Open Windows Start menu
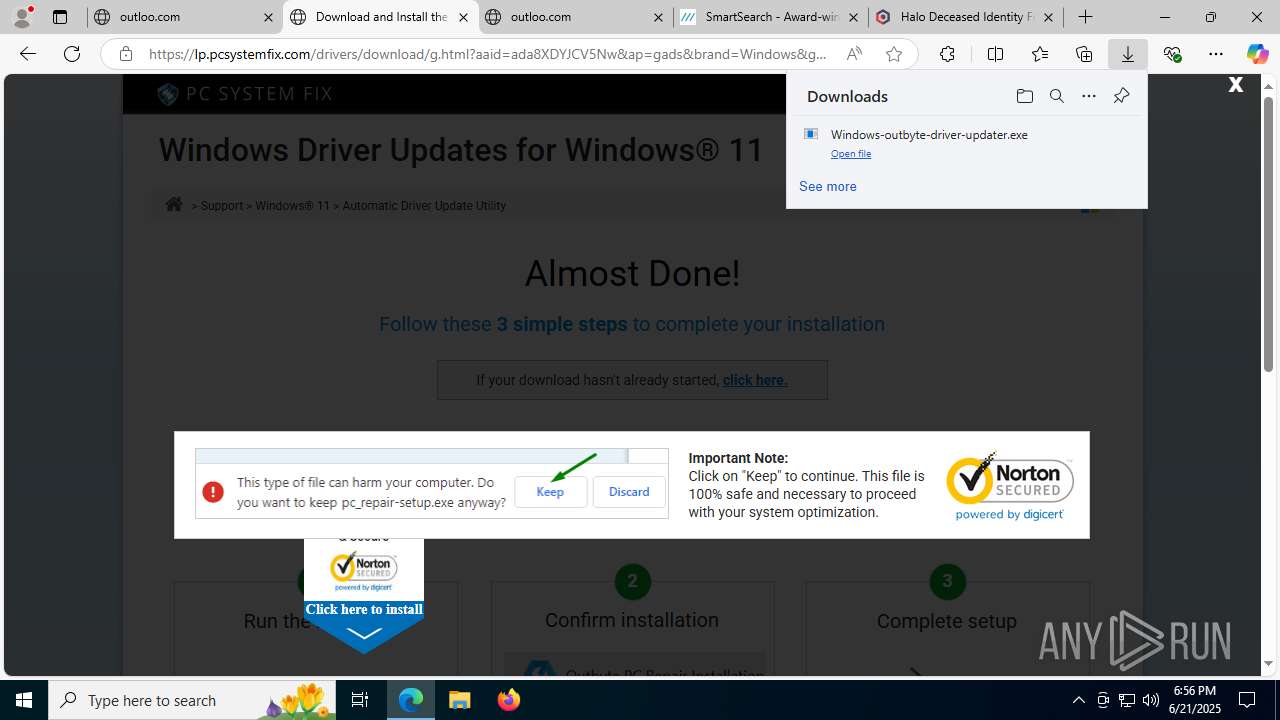The width and height of the screenshot is (1280, 720). pyautogui.click(x=24, y=700)
